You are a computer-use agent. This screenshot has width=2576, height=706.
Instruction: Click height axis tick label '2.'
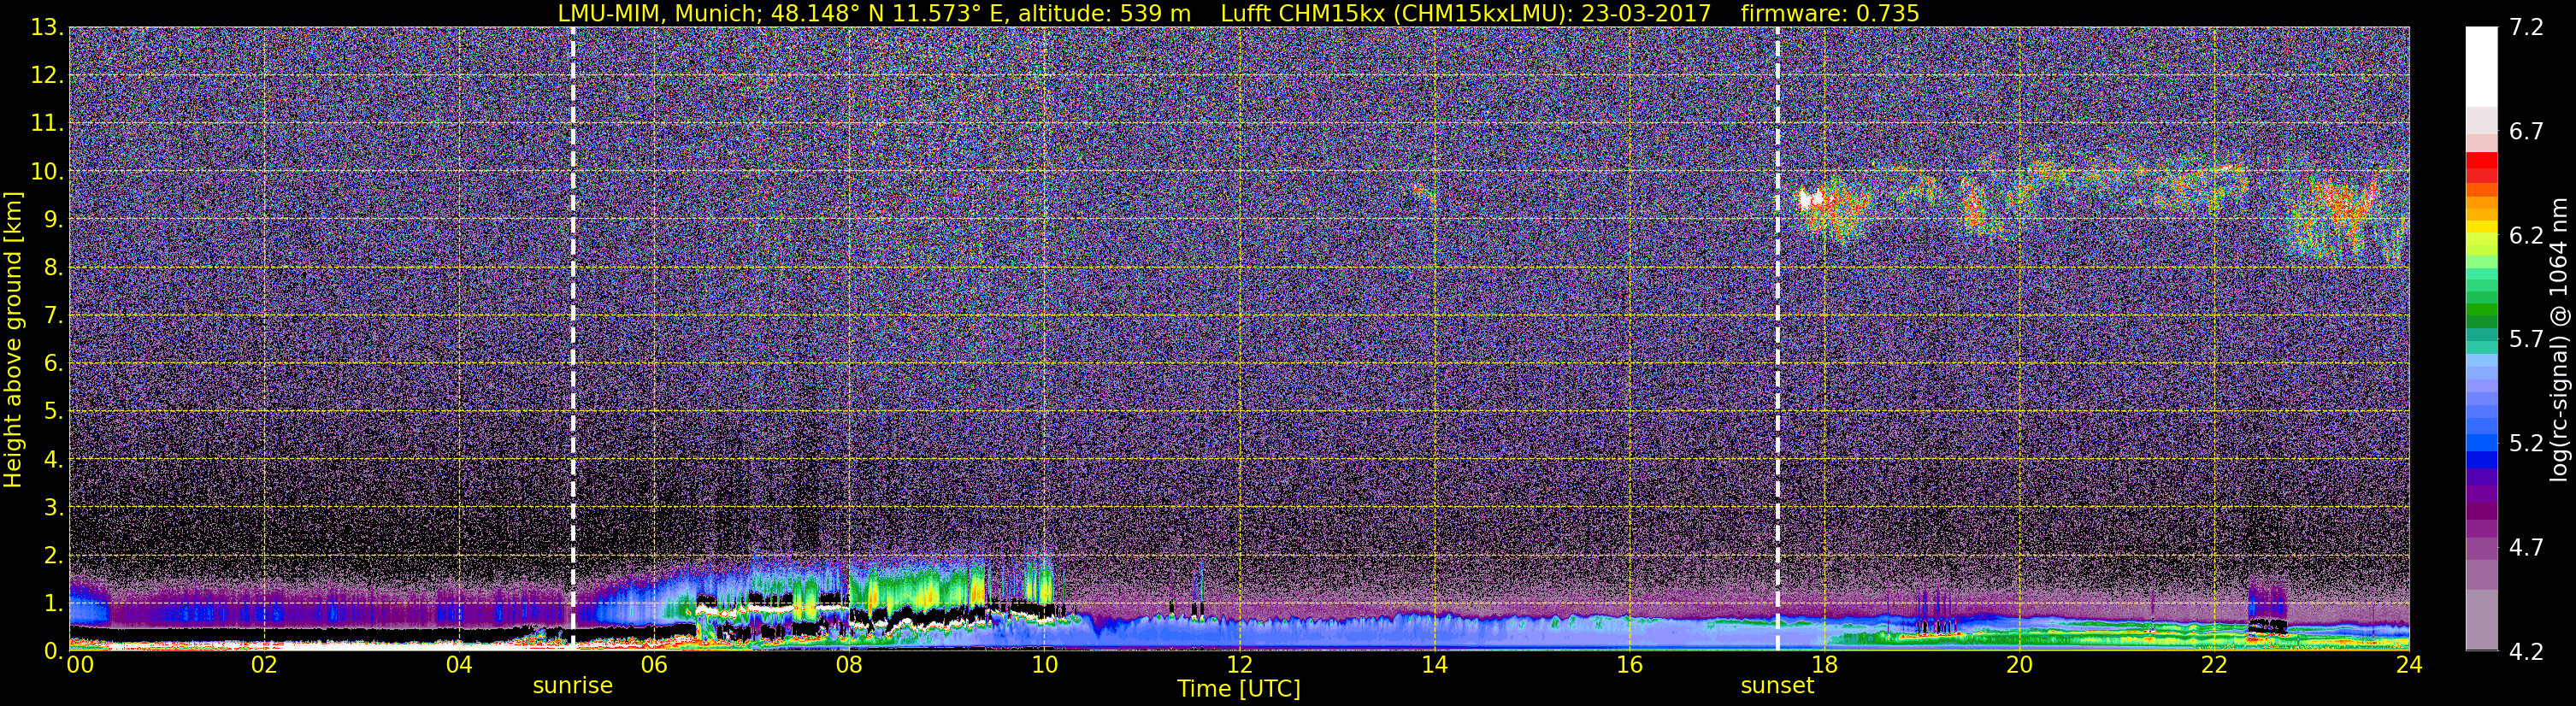[53, 555]
